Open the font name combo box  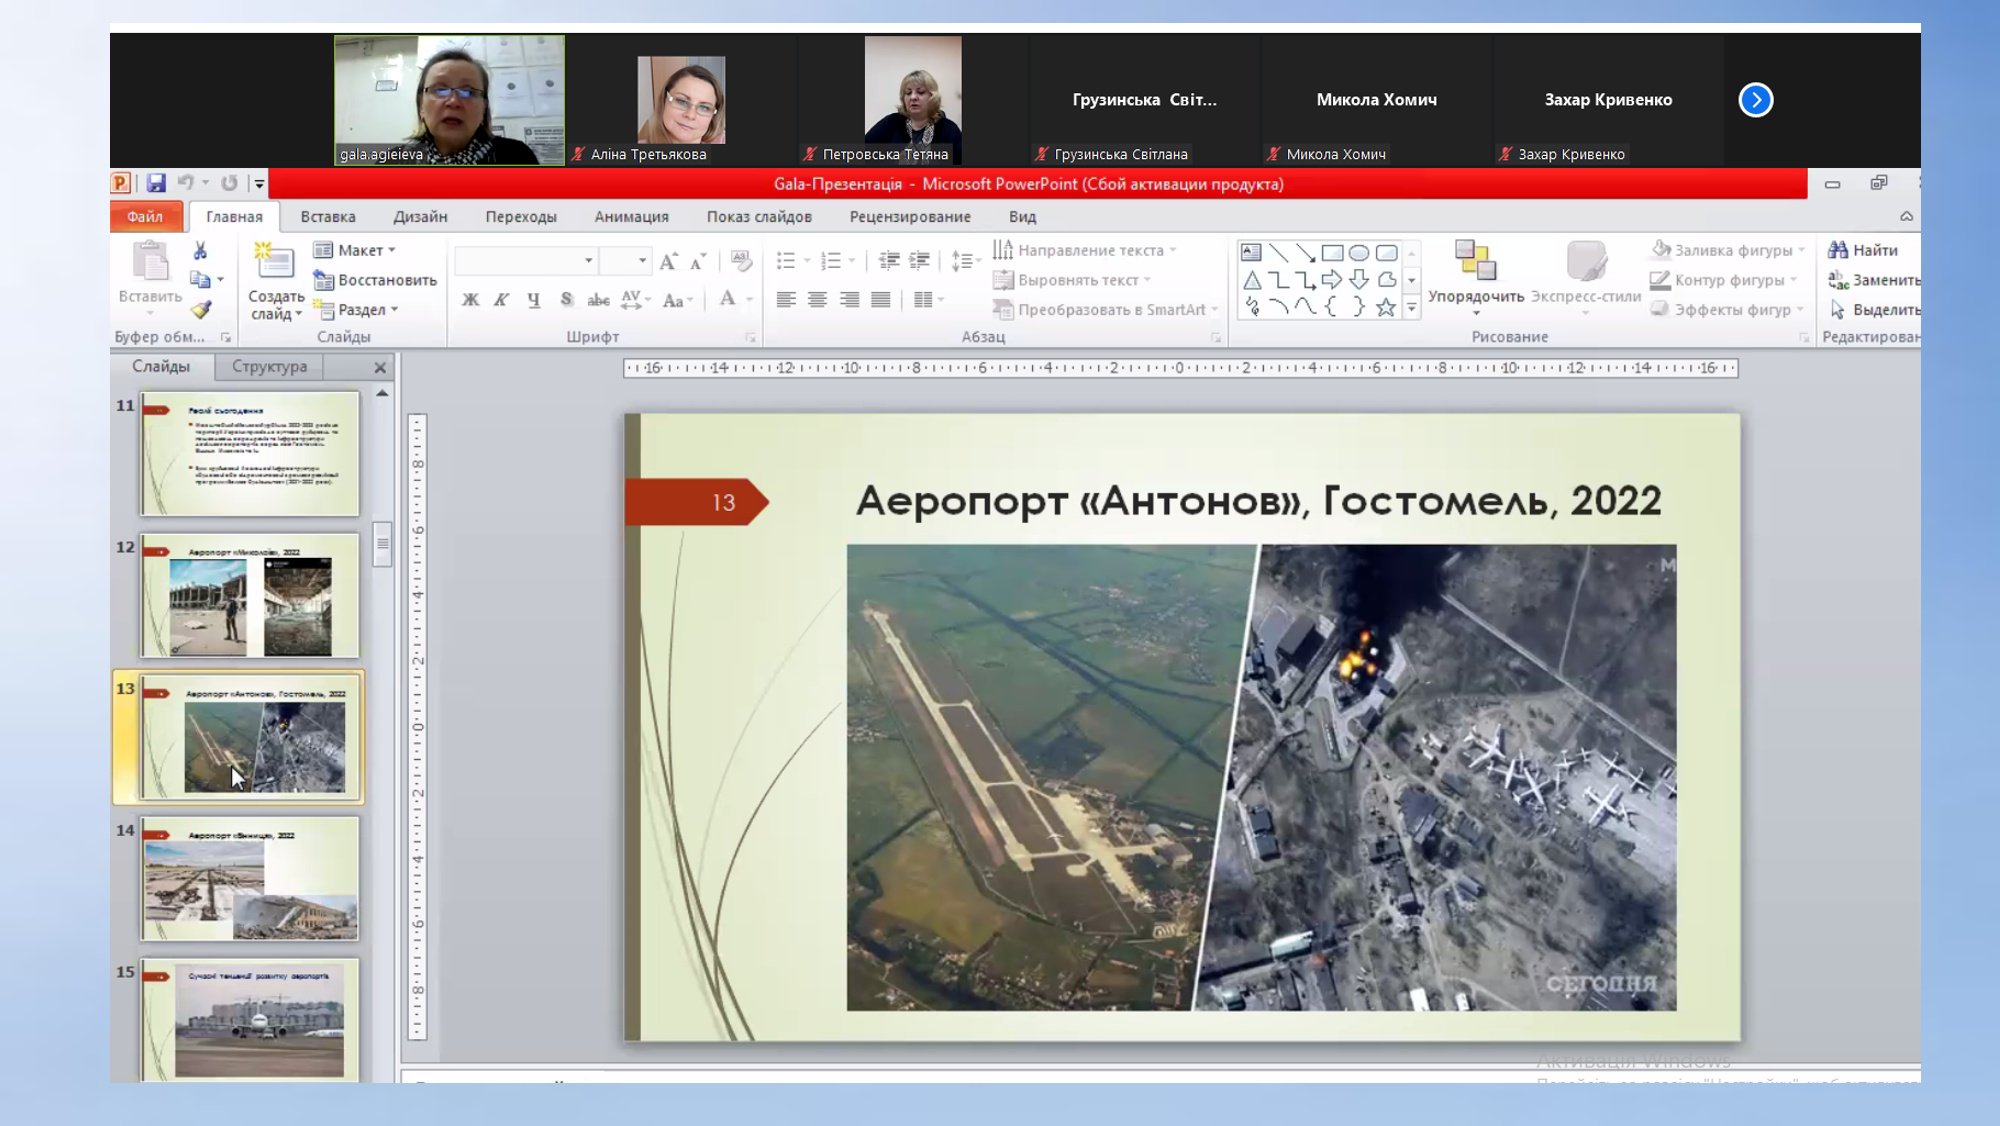coord(526,261)
